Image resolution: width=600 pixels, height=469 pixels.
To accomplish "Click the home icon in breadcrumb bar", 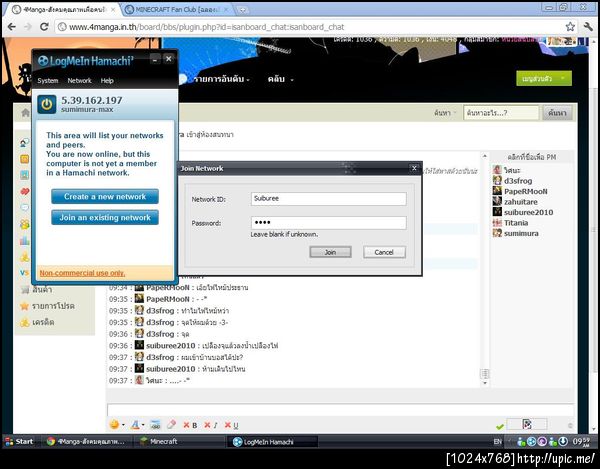I will (25, 112).
